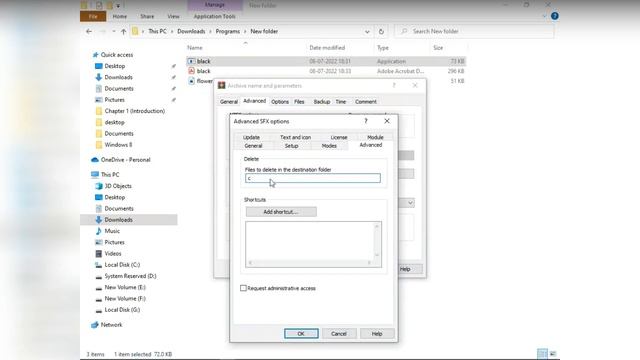The image size is (640, 360).
Task: Open Desktop icon under Quick access
Action: point(98,66)
